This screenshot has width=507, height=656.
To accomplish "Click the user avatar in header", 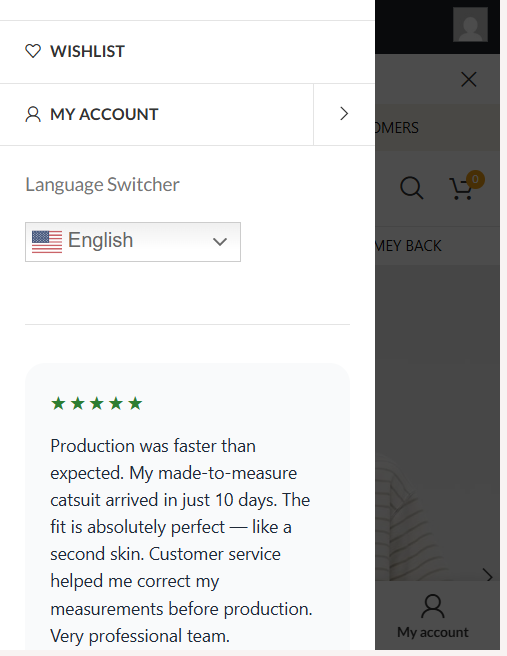I will click(x=470, y=24).
